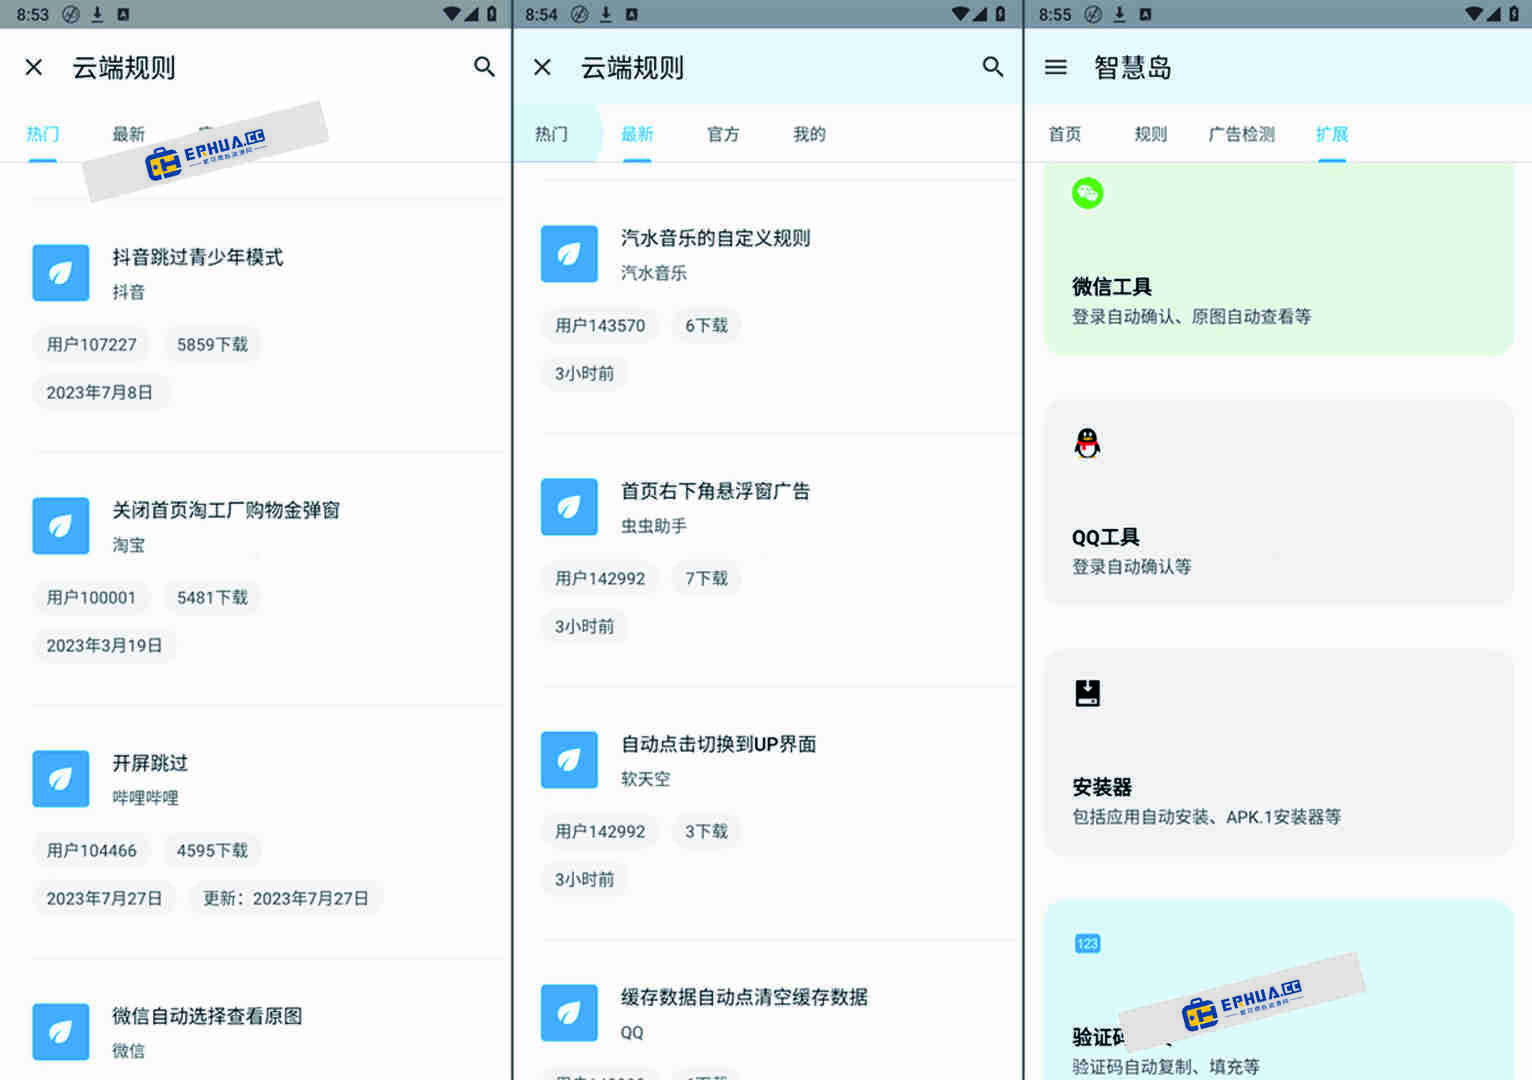Open the 自动点击切换到UP界面 rule
The height and width of the screenshot is (1080, 1532).
click(x=718, y=745)
